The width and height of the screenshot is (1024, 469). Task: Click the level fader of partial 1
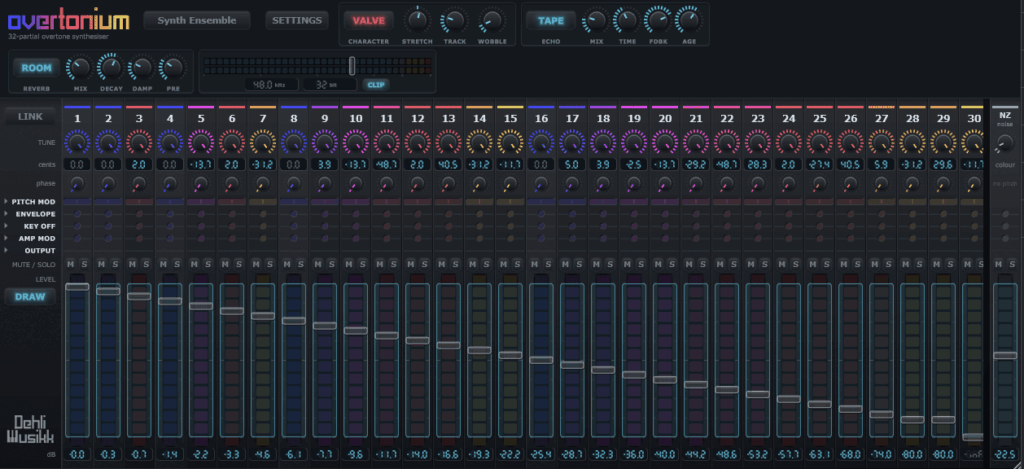(x=78, y=287)
